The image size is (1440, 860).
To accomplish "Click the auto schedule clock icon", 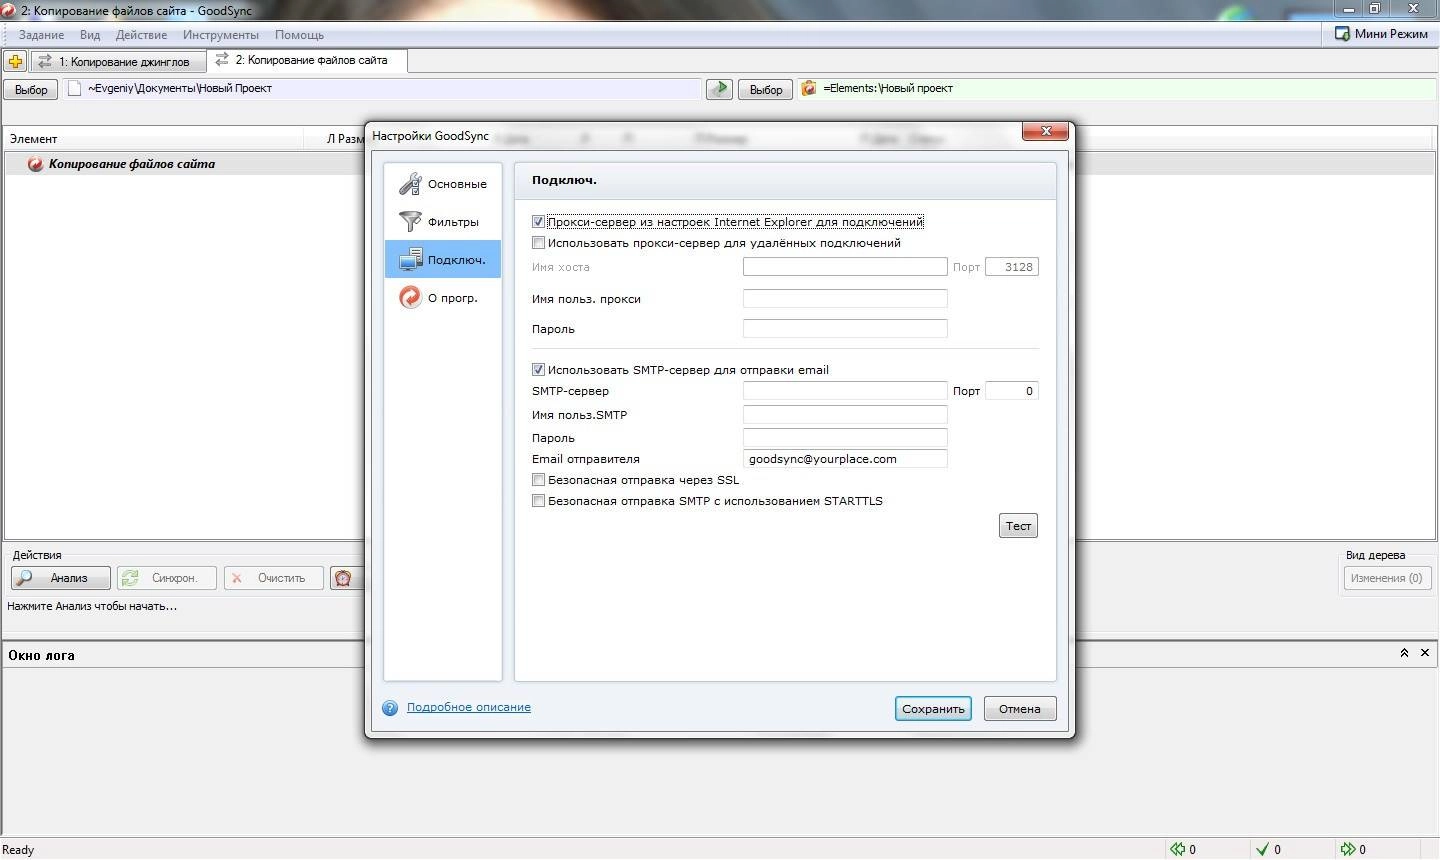I will [343, 578].
